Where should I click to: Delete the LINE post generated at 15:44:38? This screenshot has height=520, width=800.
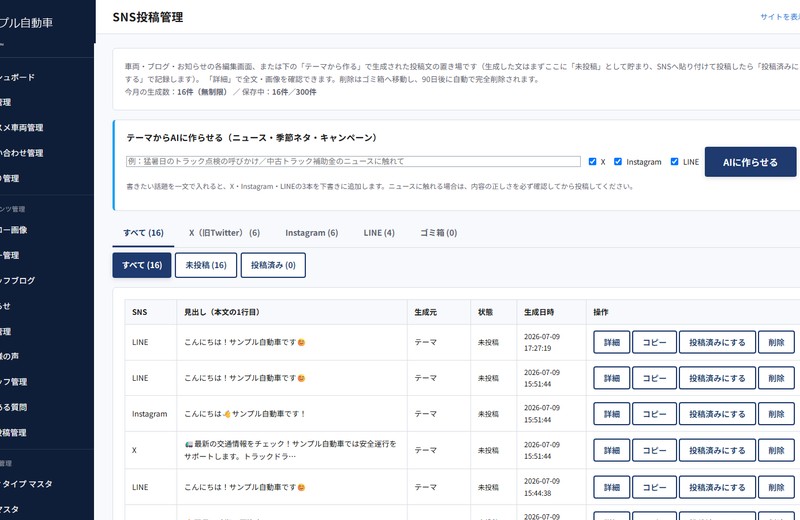point(776,487)
